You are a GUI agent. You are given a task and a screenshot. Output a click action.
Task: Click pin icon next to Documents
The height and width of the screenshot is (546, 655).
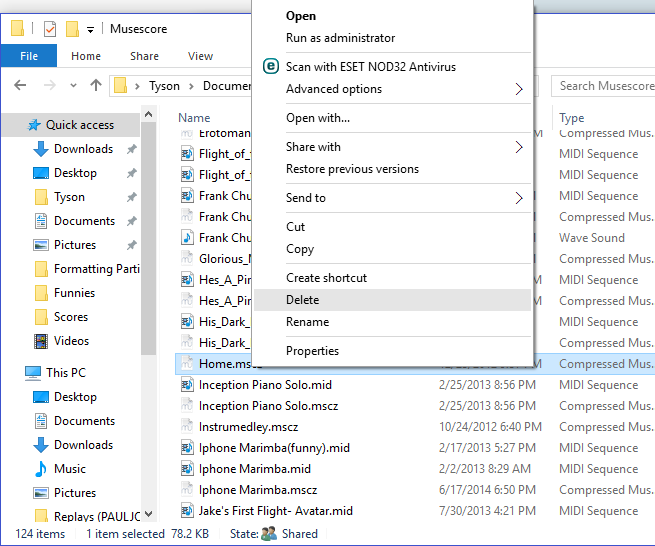(x=132, y=221)
